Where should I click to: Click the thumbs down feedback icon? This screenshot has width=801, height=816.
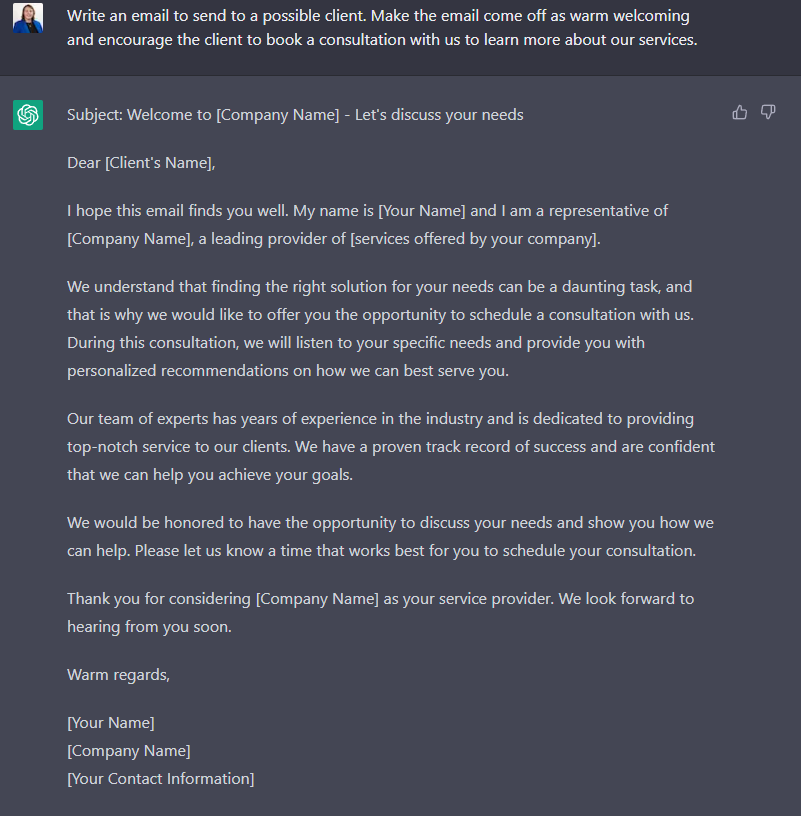point(768,112)
